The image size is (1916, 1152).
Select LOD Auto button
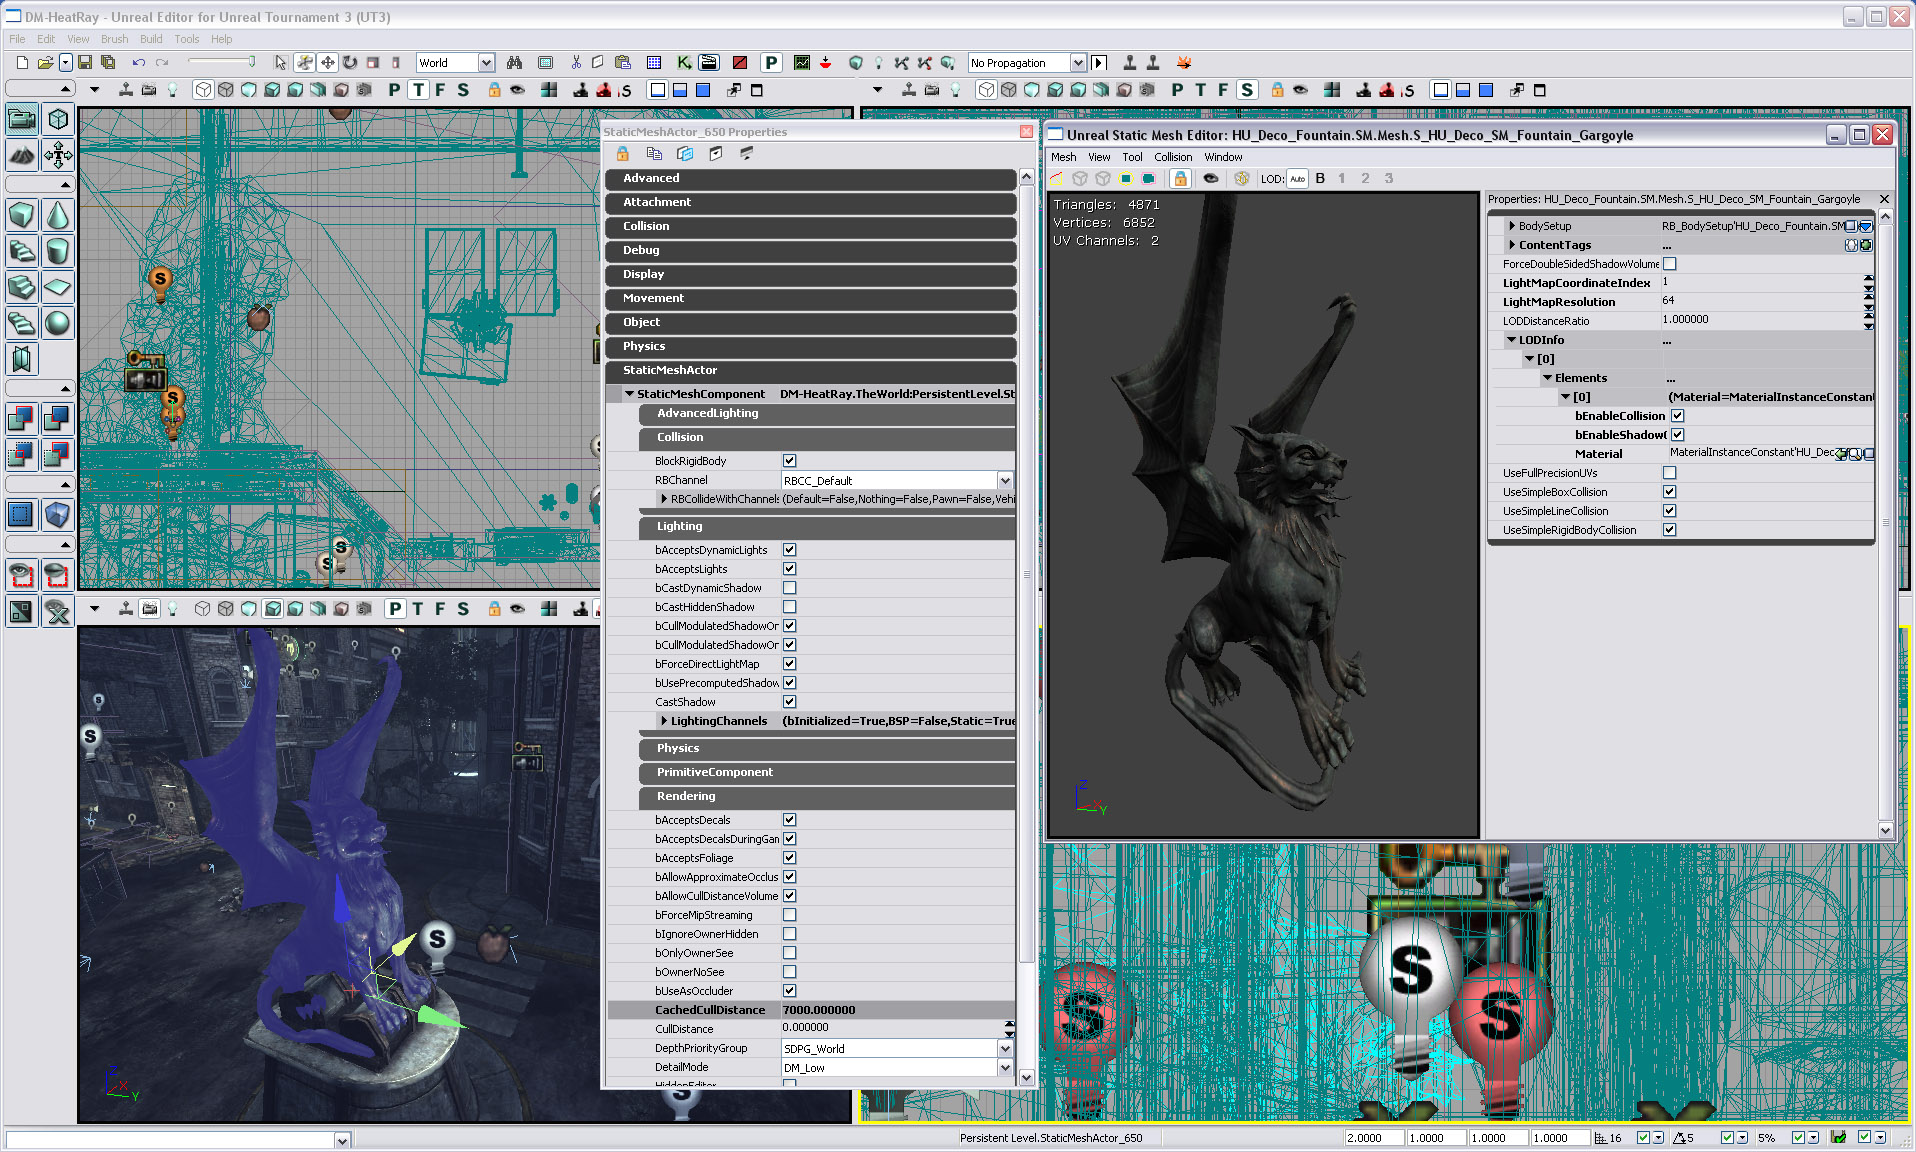click(x=1297, y=179)
